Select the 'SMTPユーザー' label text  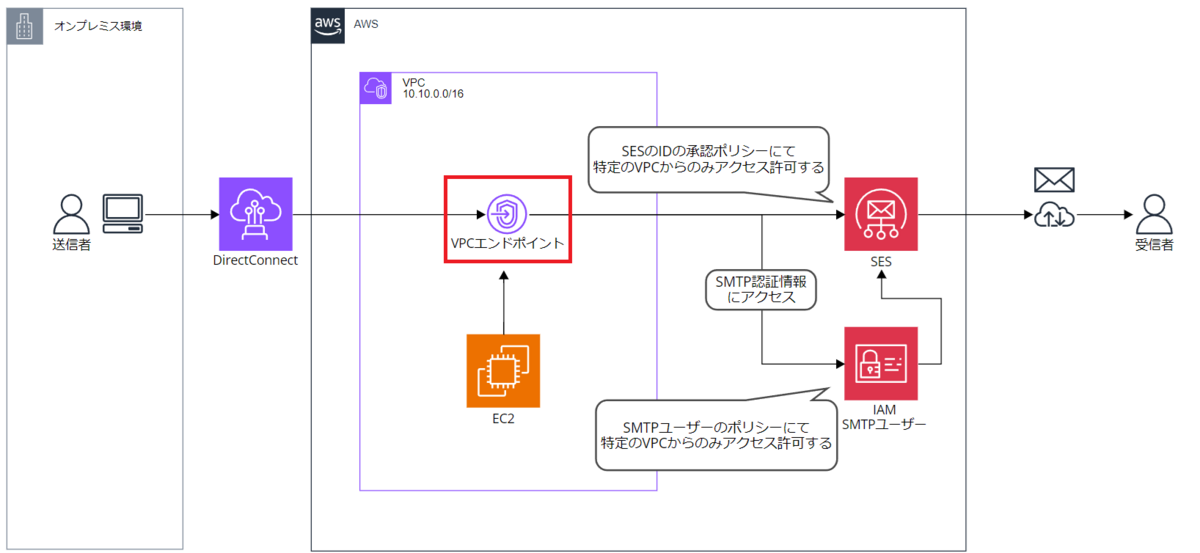pyautogui.click(x=884, y=424)
